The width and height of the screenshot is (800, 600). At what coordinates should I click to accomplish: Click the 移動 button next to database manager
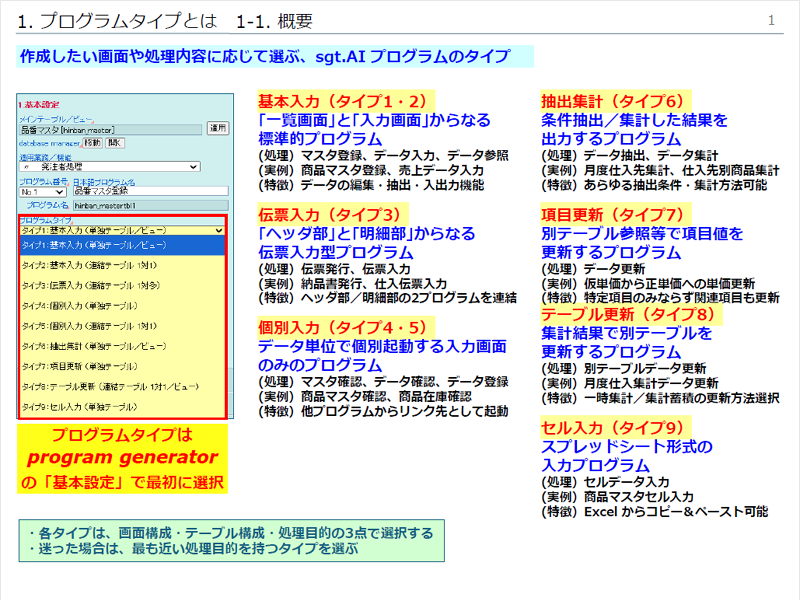tap(92, 143)
